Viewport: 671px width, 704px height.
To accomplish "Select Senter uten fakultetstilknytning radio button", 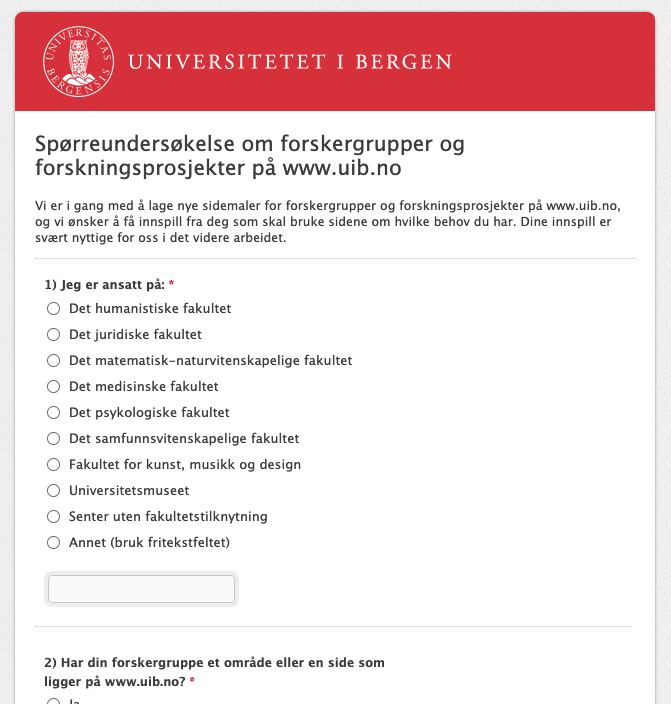I will coord(54,516).
